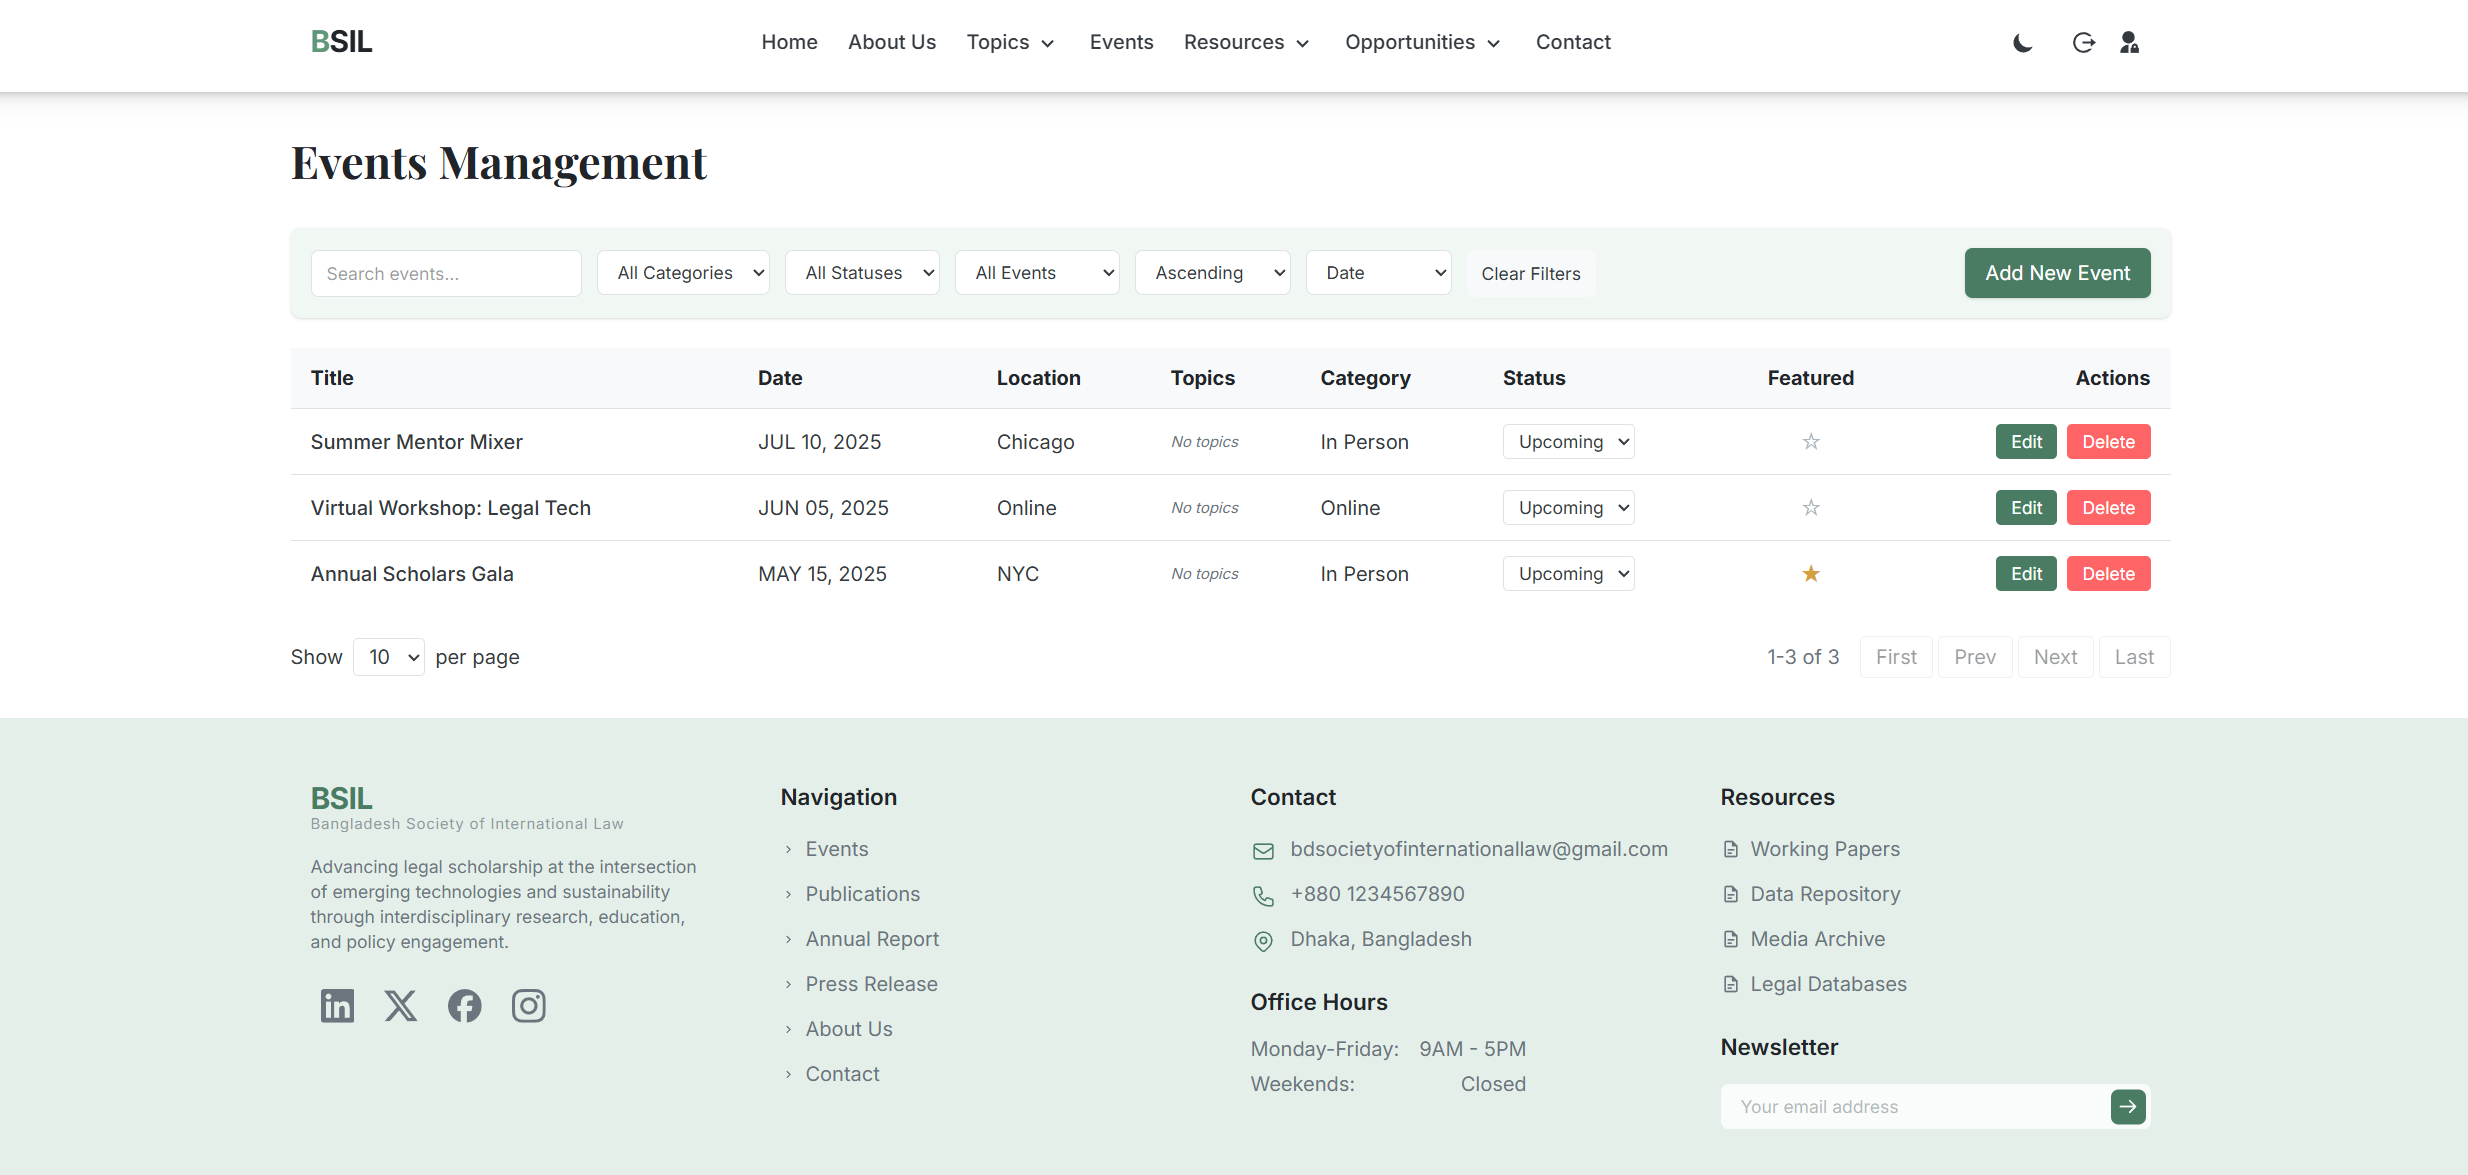Image resolution: width=2468 pixels, height=1175 pixels.
Task: Toggle featured star for Virtual Workshop
Action: coord(1810,507)
